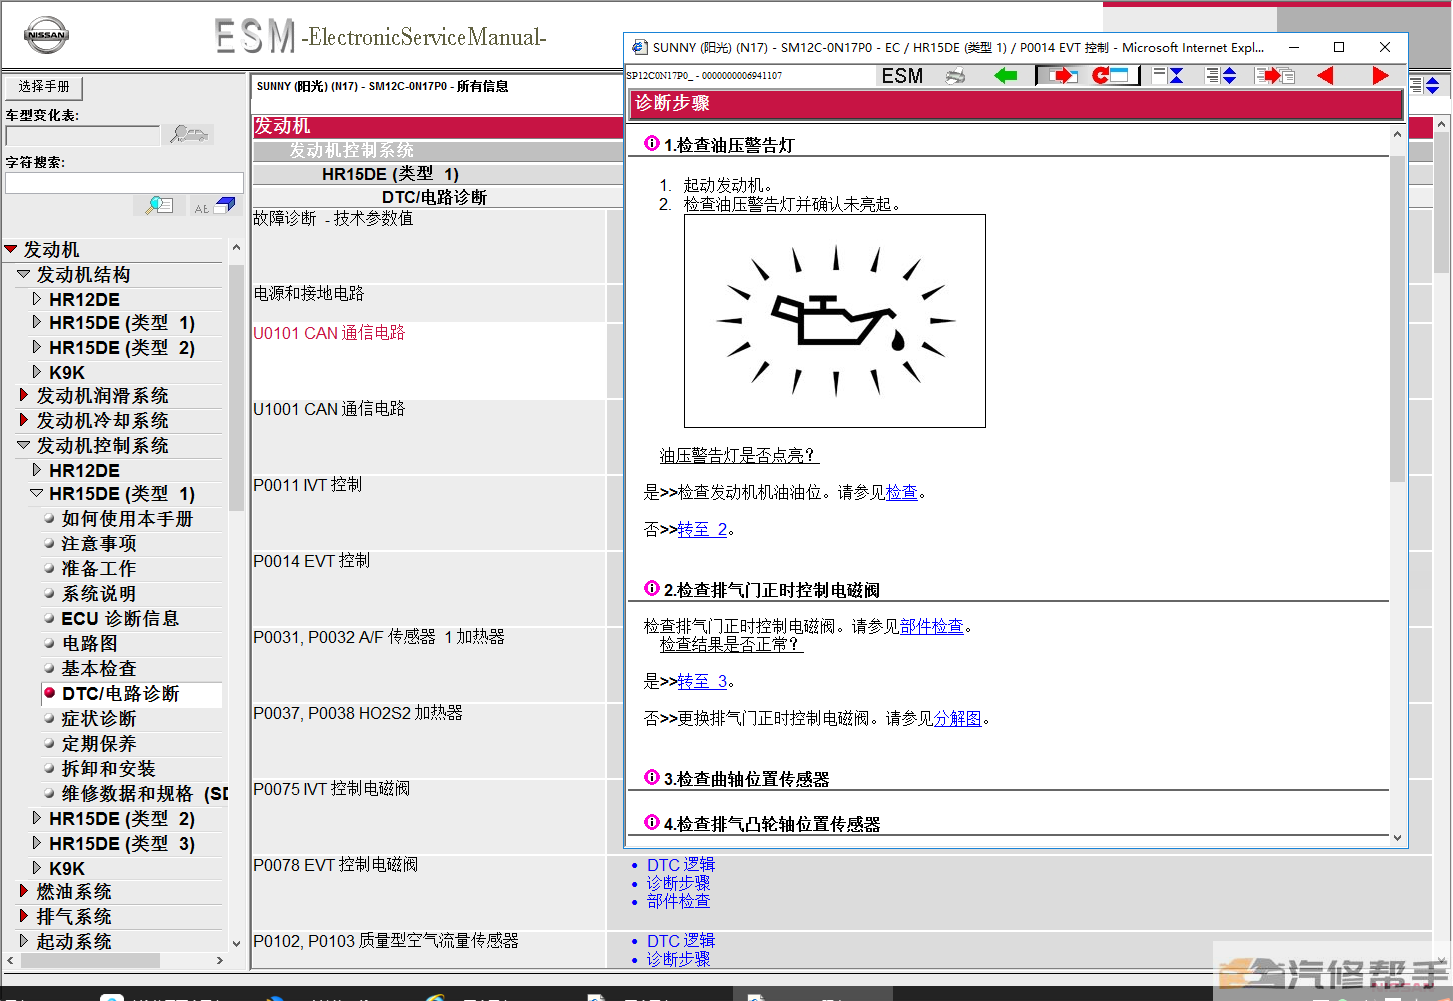Follow the 检查 link for engine oil level

[x=902, y=492]
